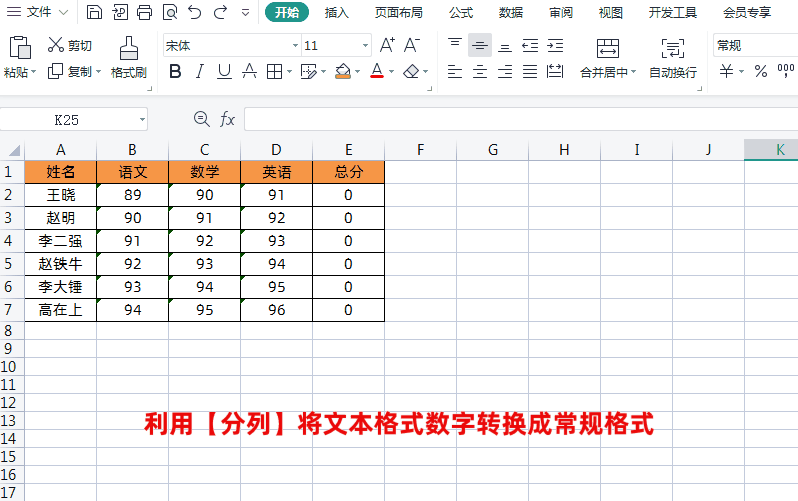This screenshot has width=798, height=501.
Task: Increase indent icon
Action: [555, 46]
